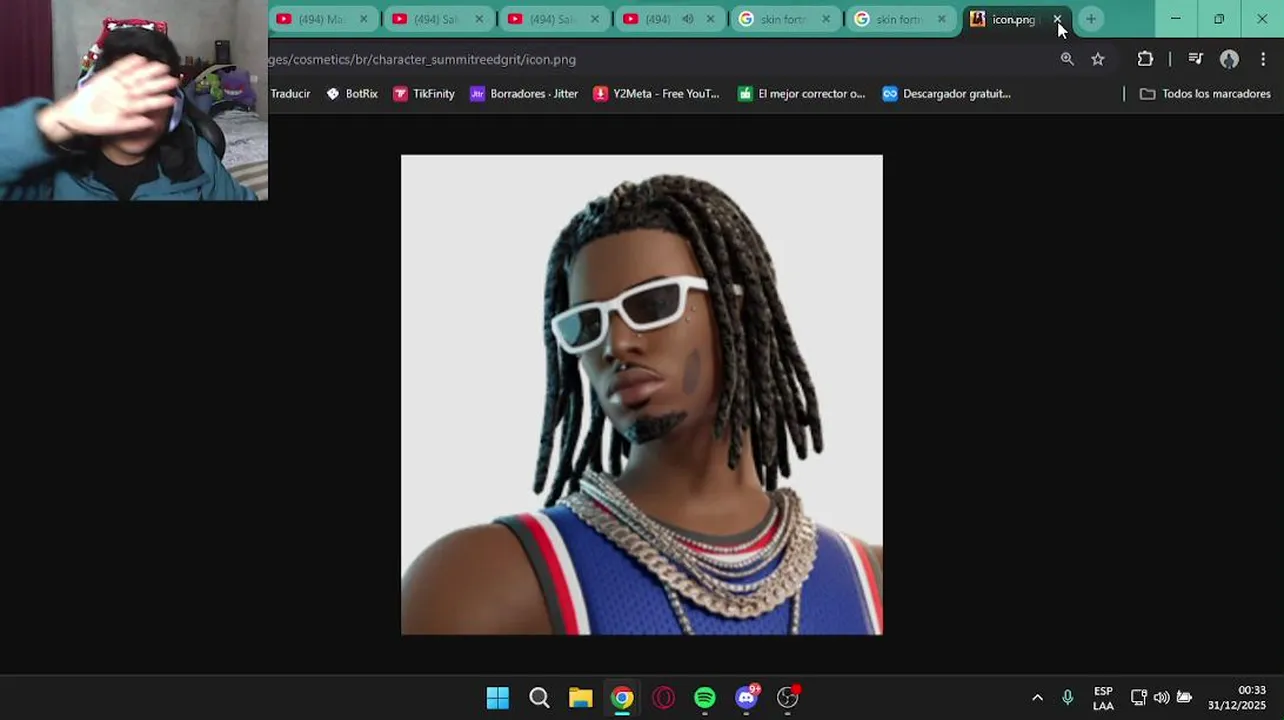Viewport: 1284px width, 720px height.
Task: Open Opera browser from taskbar
Action: 663,698
